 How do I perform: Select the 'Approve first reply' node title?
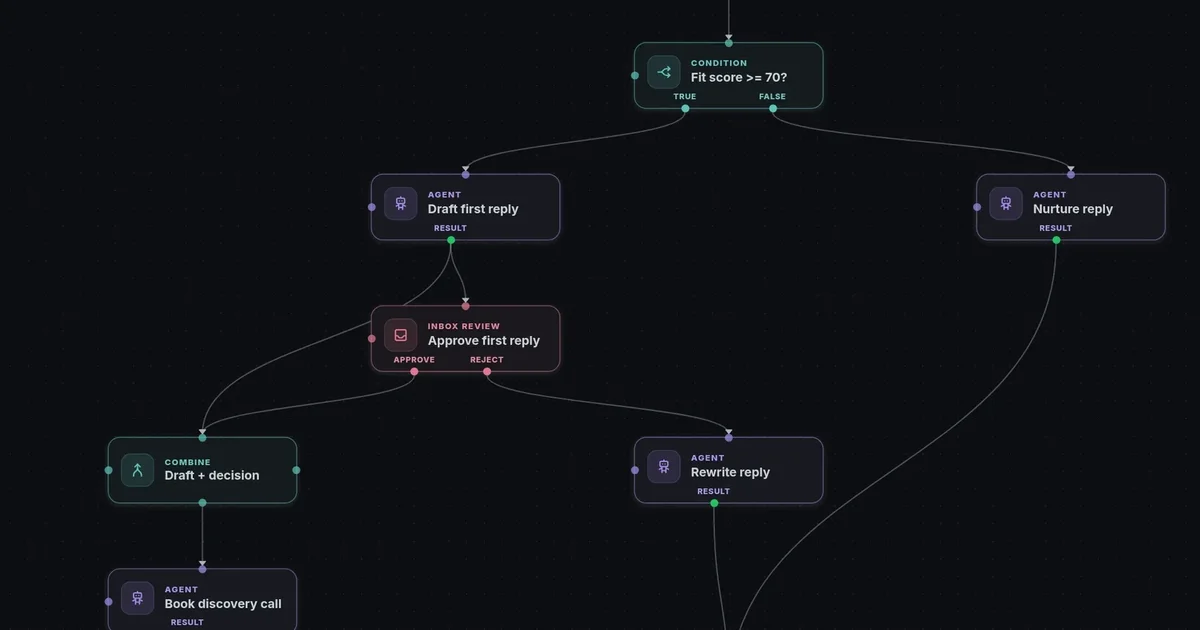[484, 341]
